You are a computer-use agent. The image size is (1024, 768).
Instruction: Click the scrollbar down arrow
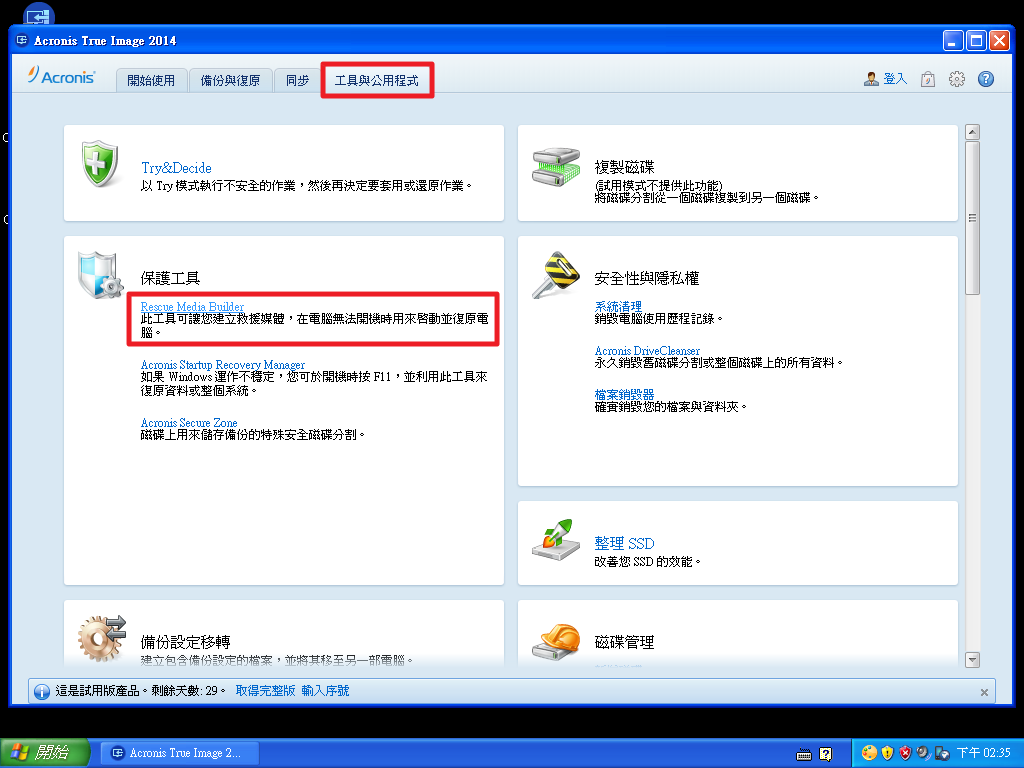tap(972, 659)
